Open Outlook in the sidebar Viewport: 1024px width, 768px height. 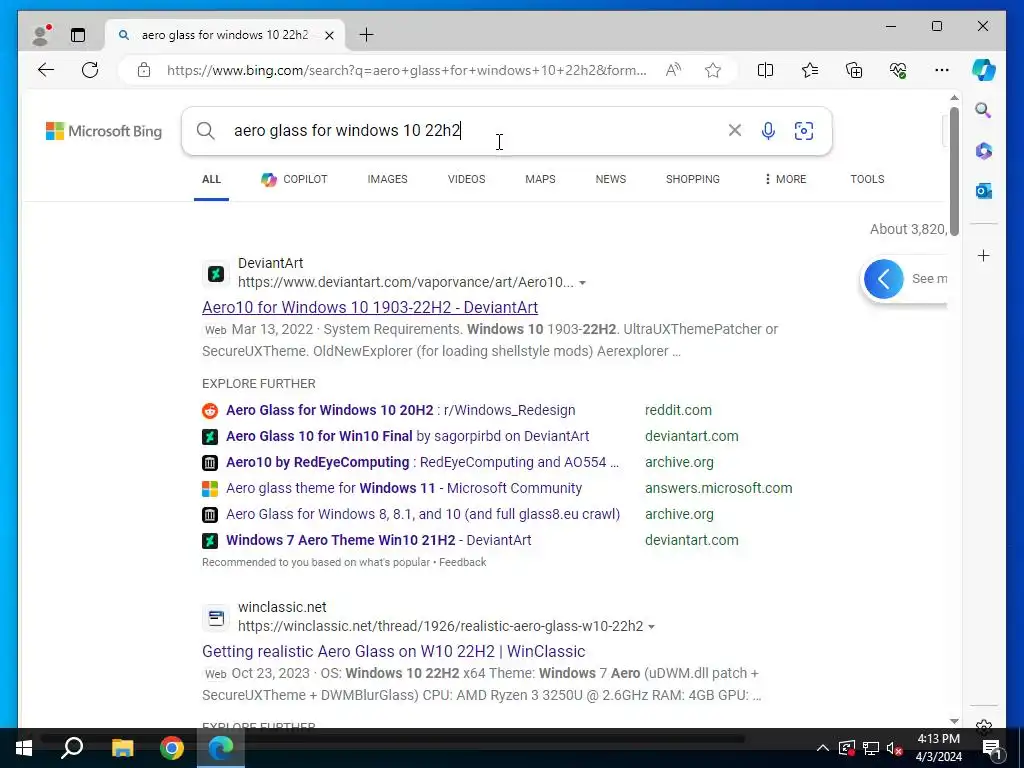[984, 191]
